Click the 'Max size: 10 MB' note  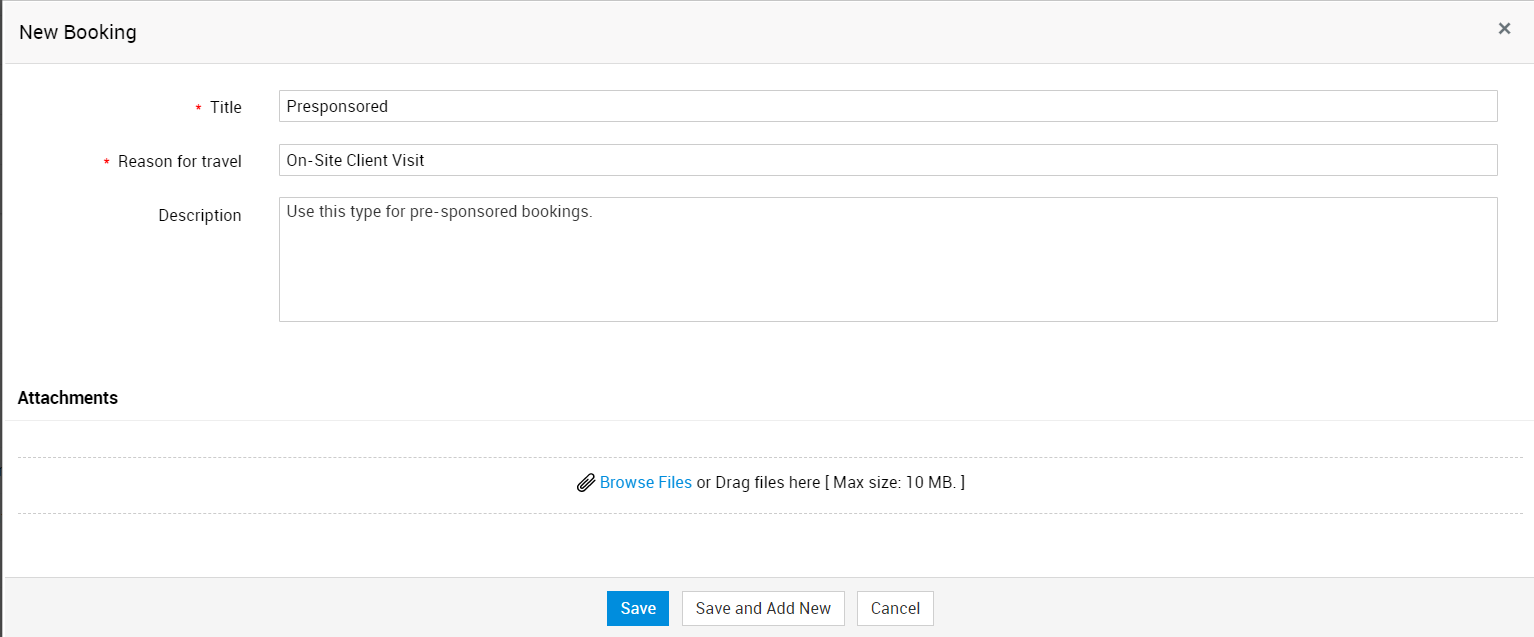coord(896,482)
